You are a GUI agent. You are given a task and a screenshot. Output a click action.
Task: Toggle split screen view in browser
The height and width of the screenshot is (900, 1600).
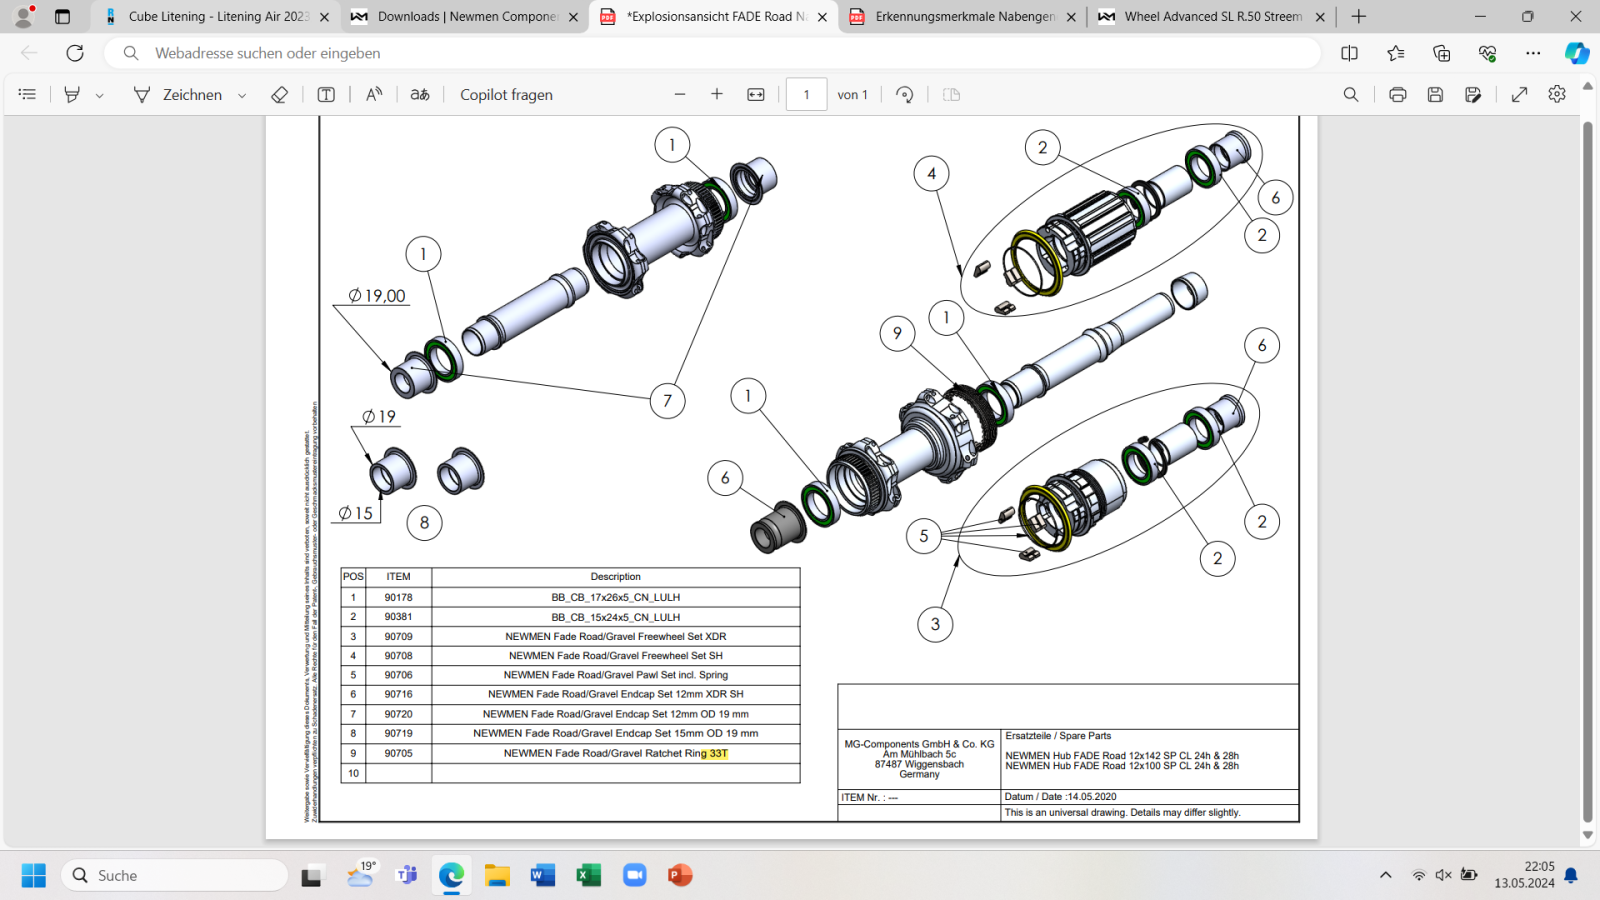[x=1349, y=53]
